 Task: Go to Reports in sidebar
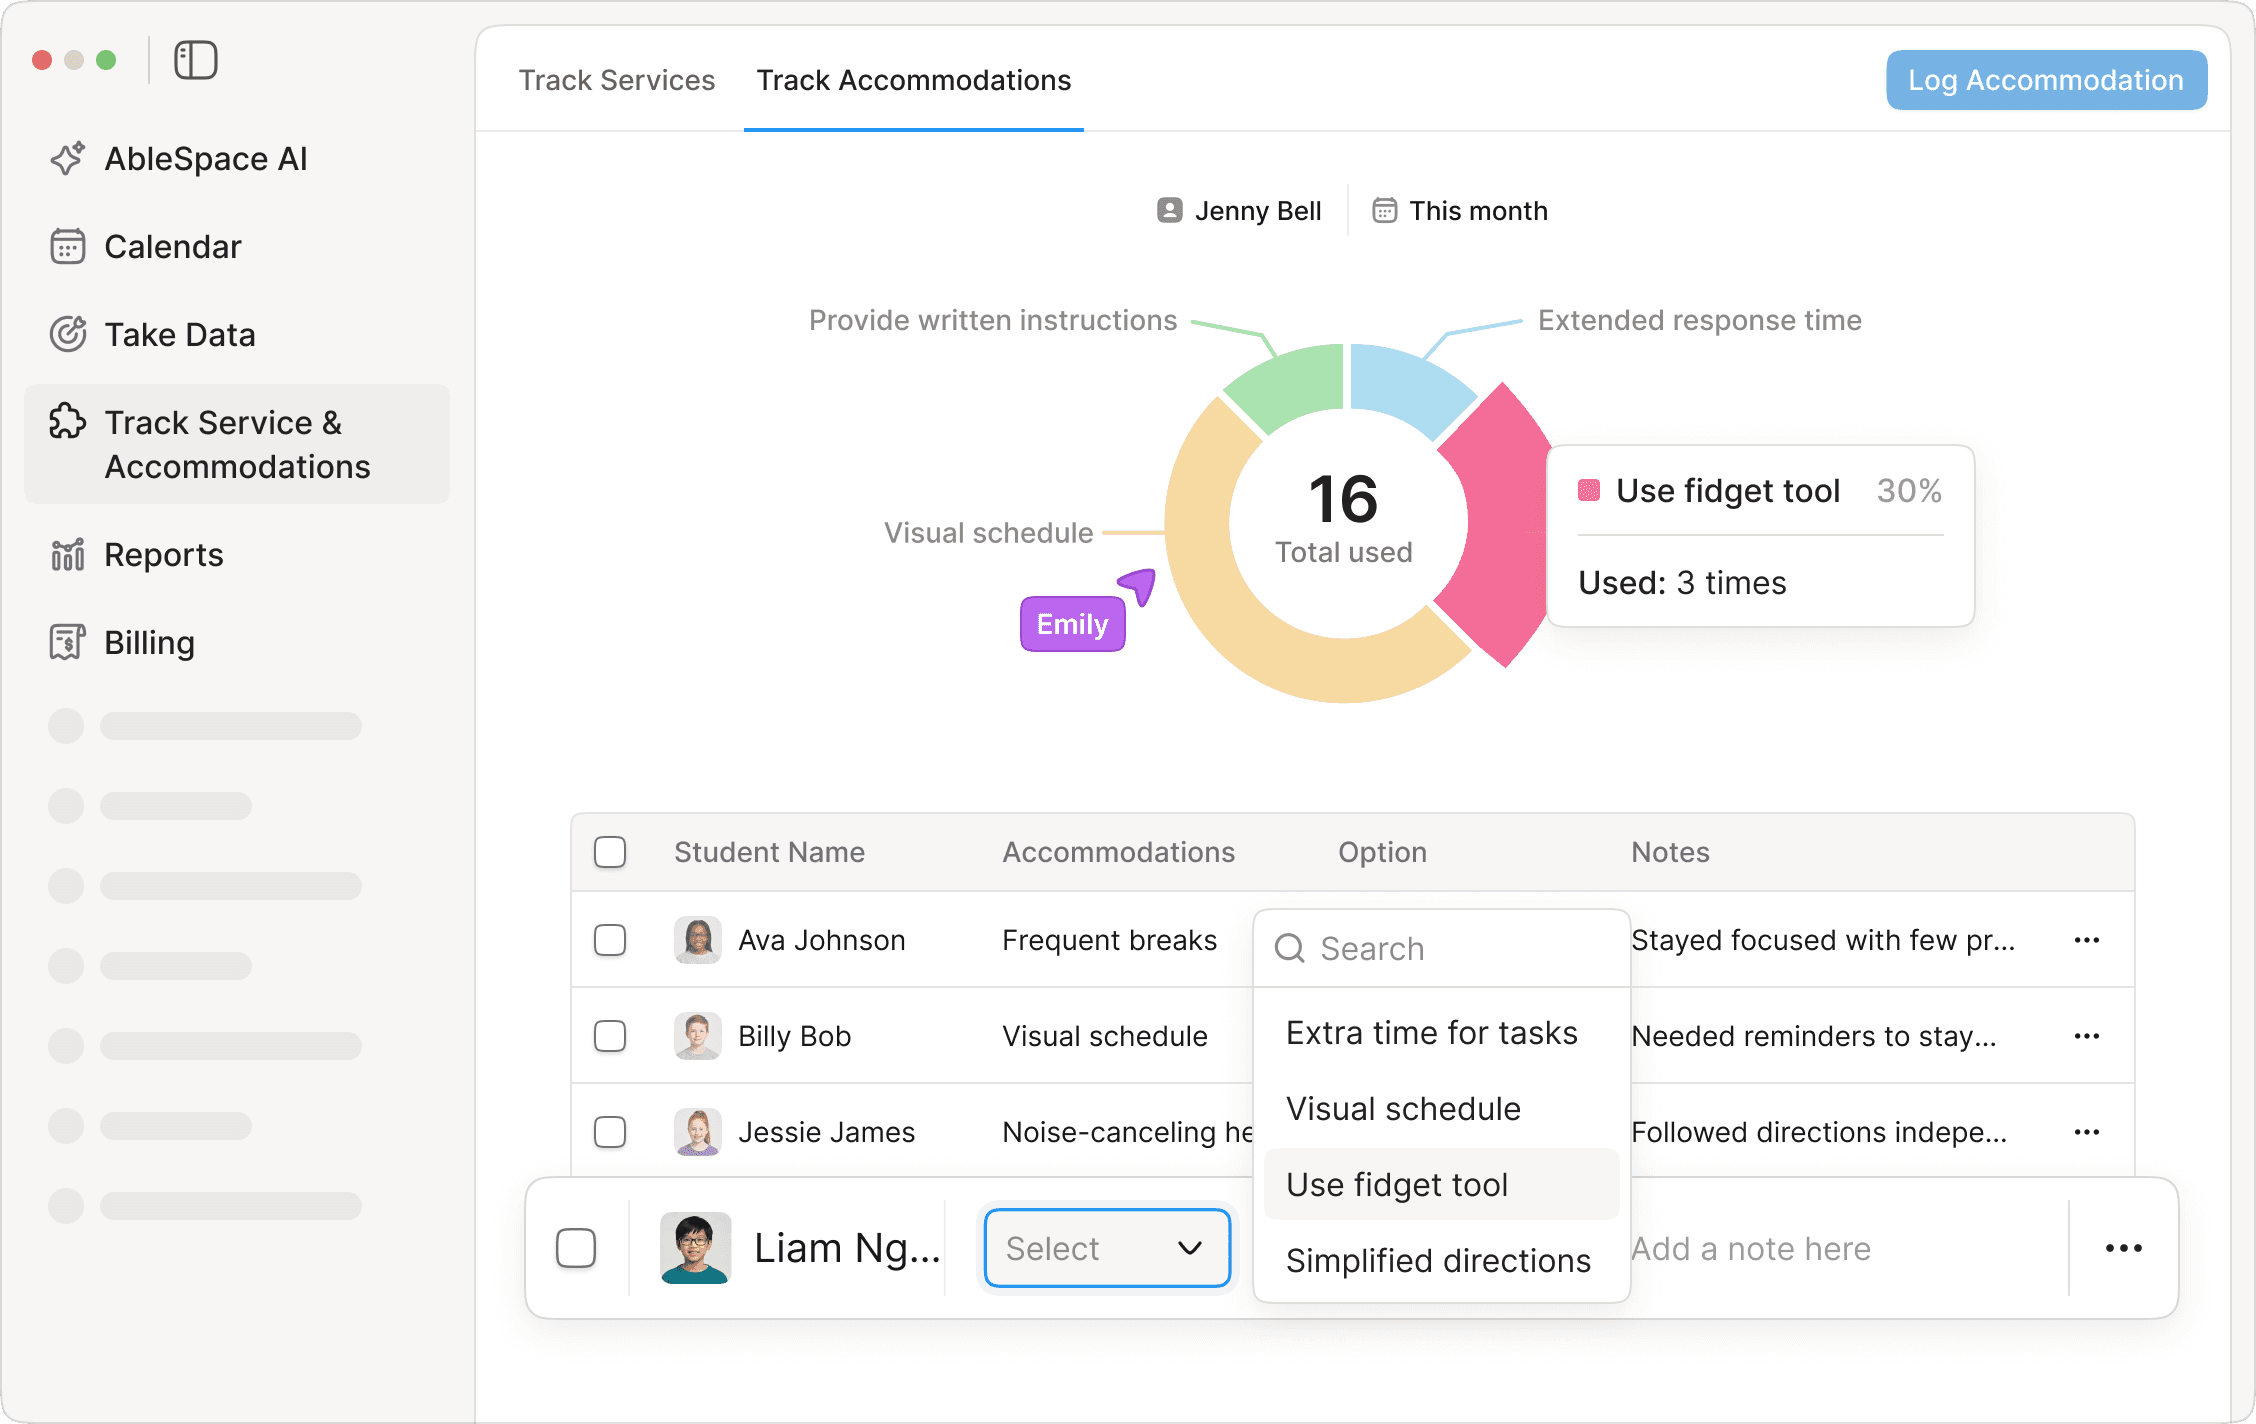point(237,555)
